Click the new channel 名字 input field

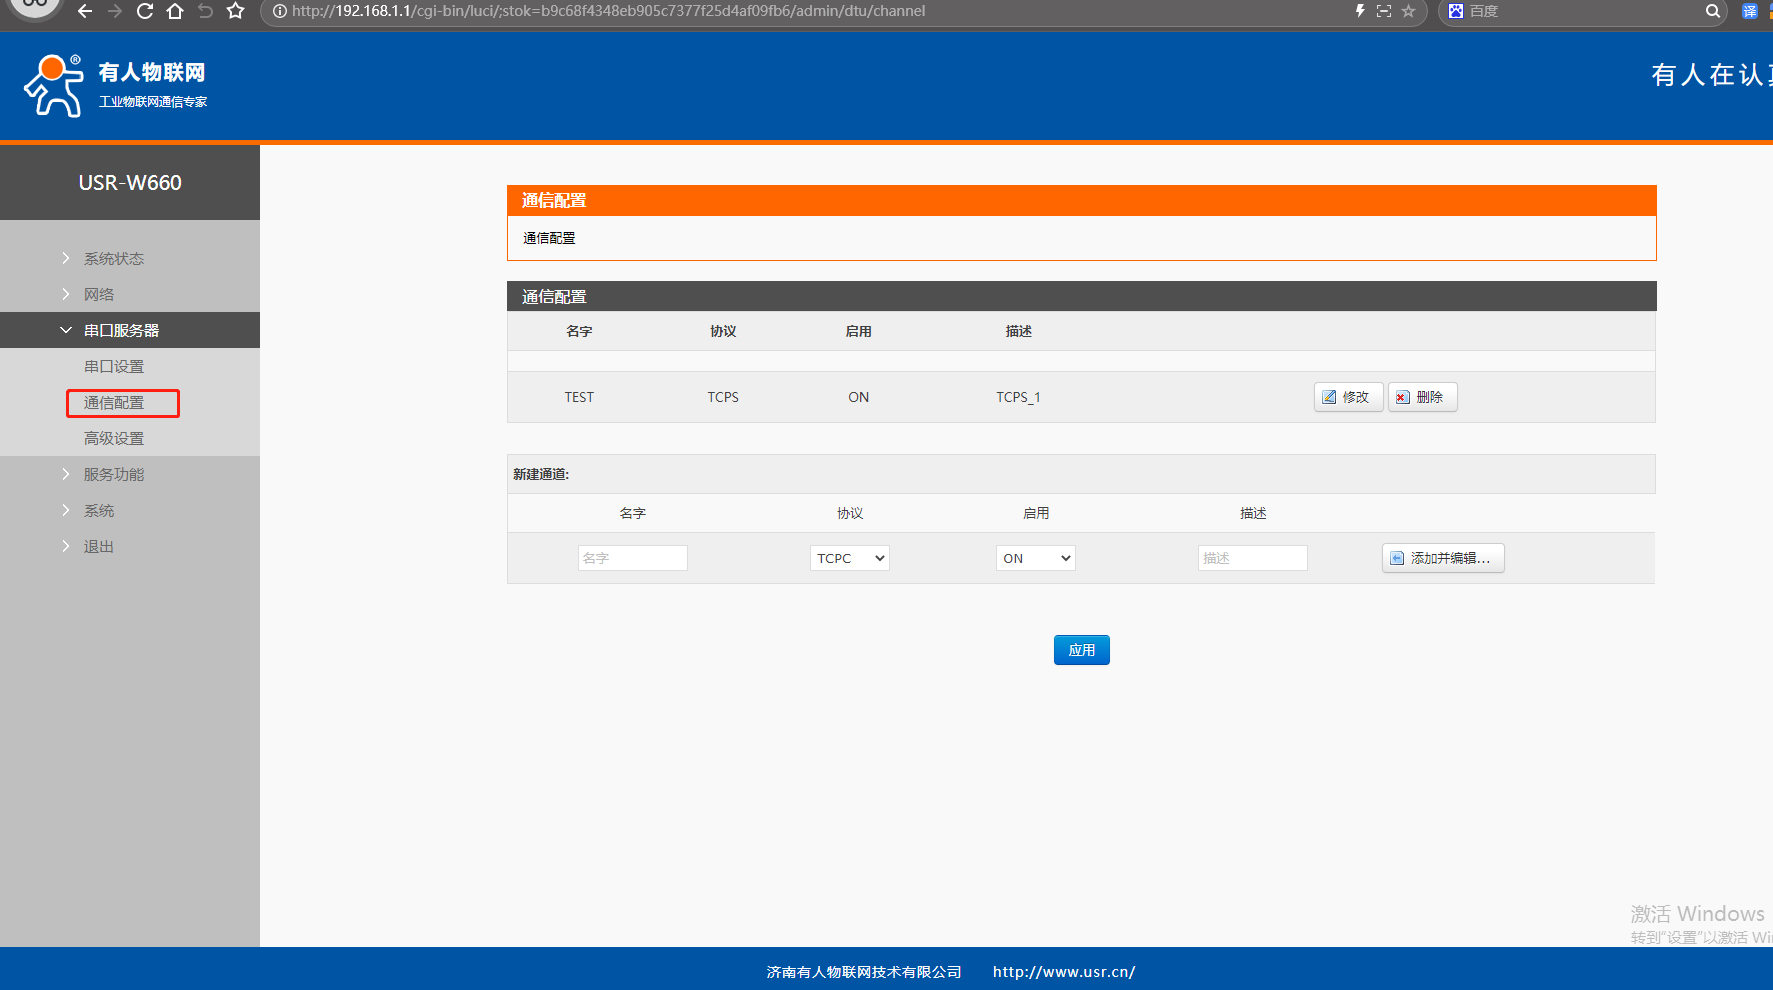(632, 558)
